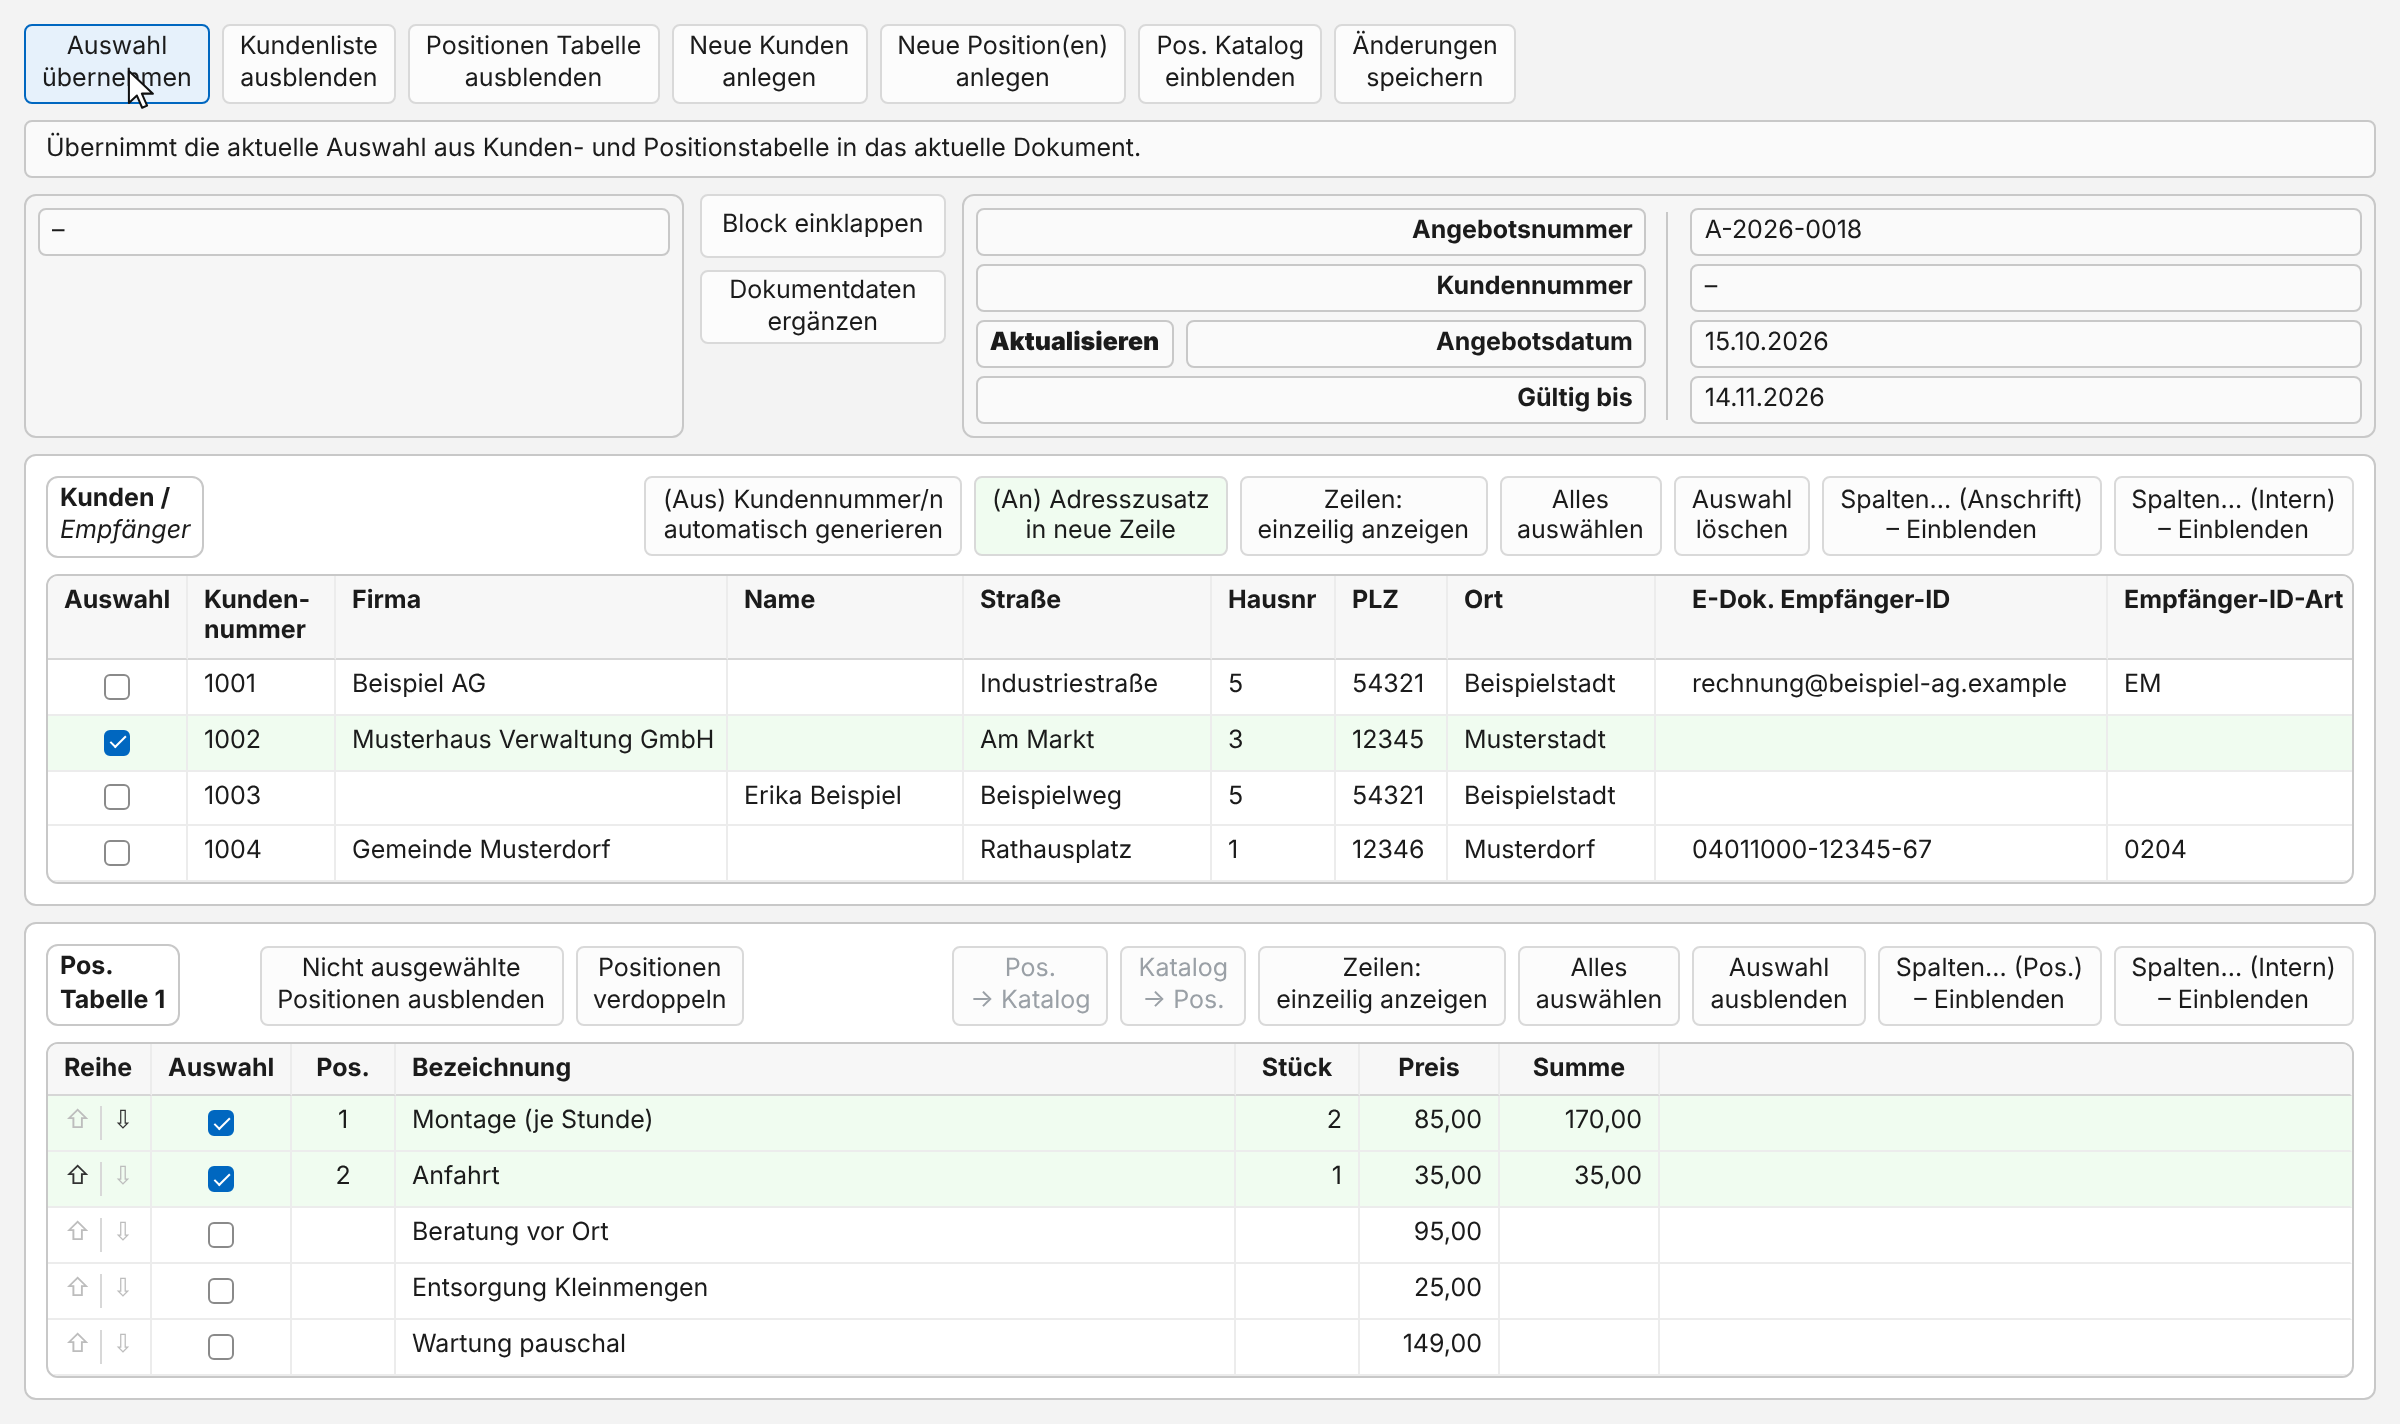
Task: Create new customers with Neue Kunden anlegen
Action: coord(769,63)
